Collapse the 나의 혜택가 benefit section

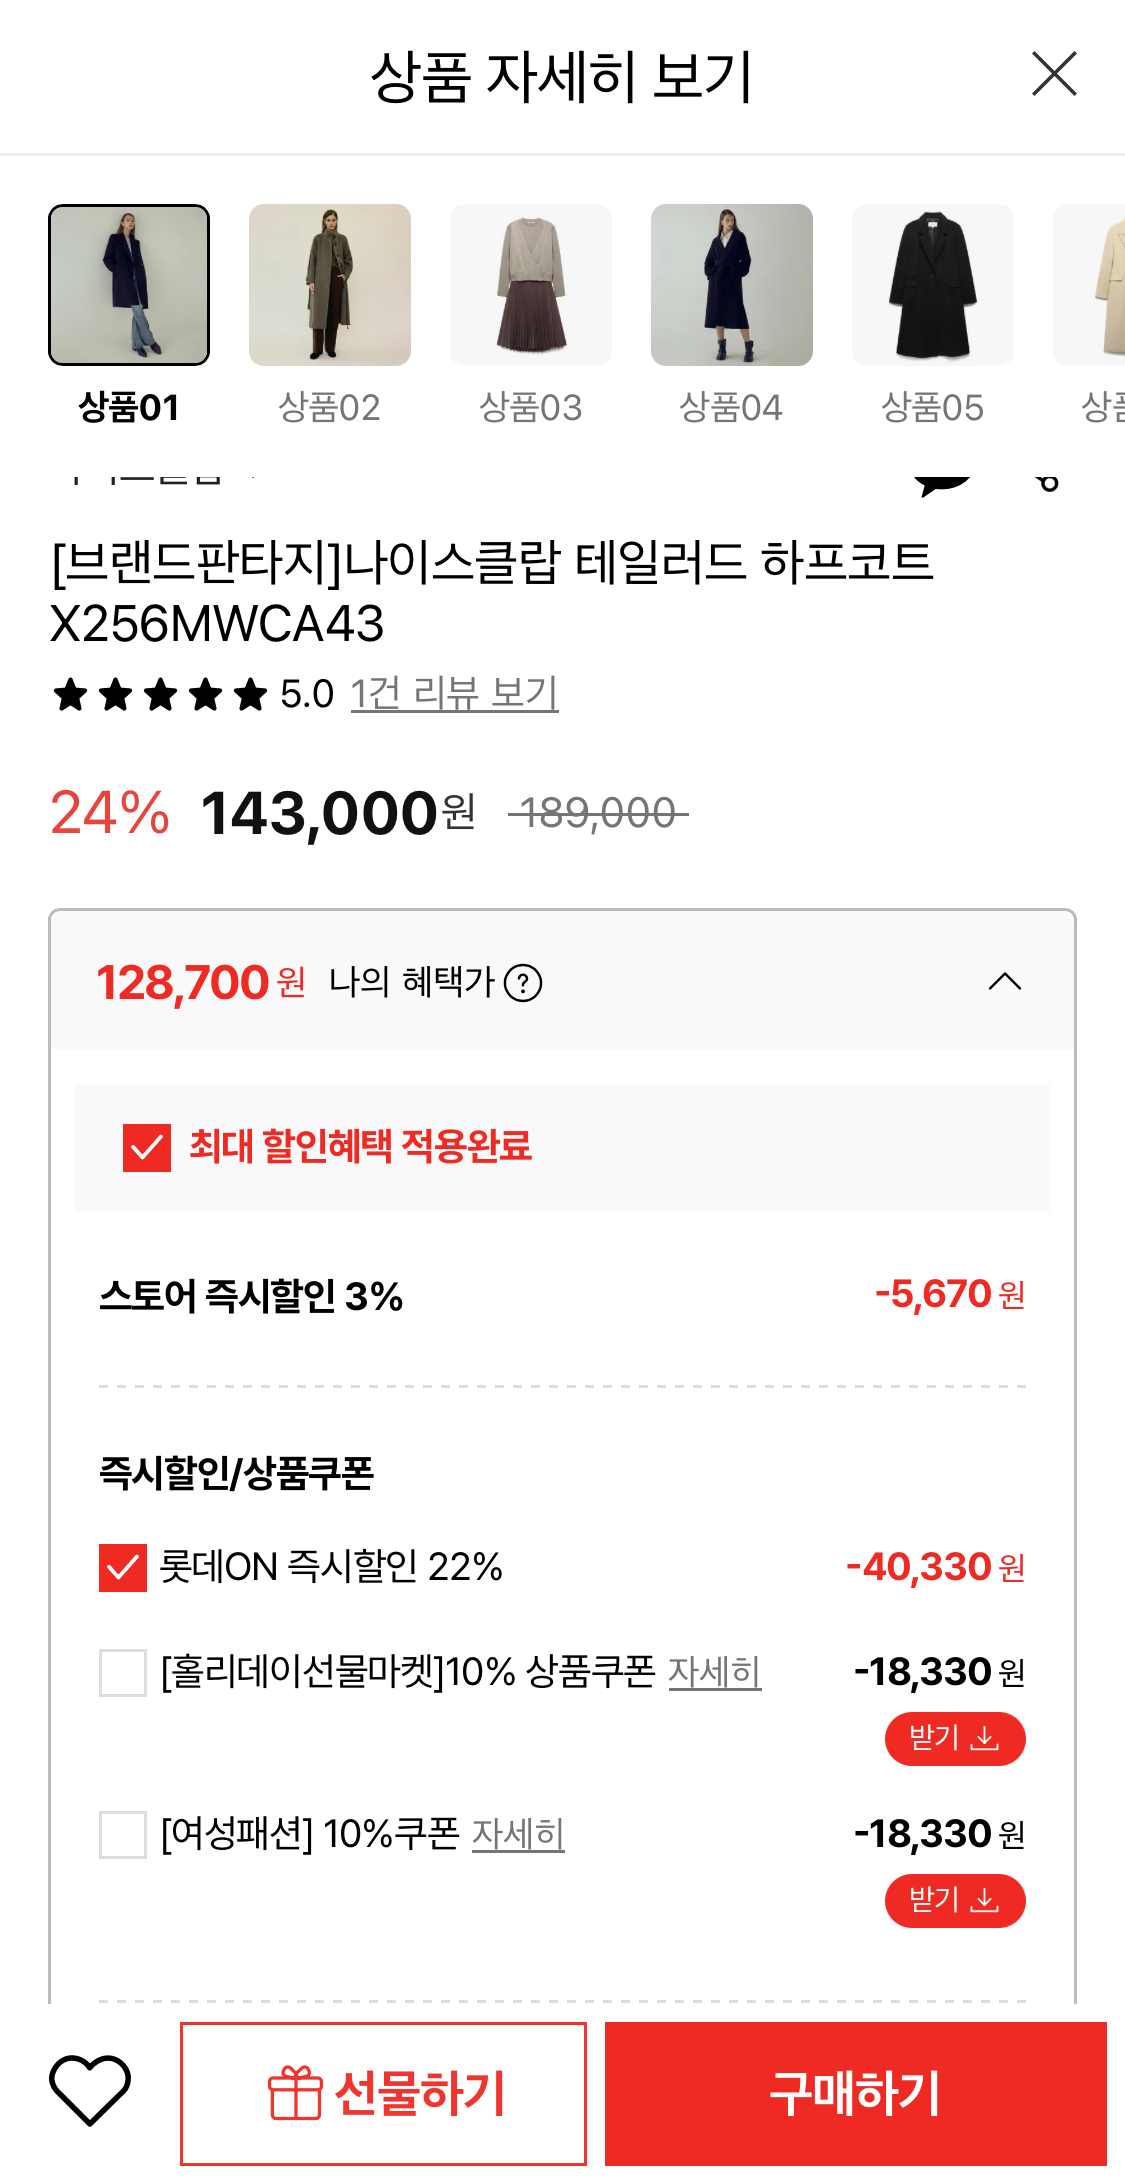(1004, 982)
